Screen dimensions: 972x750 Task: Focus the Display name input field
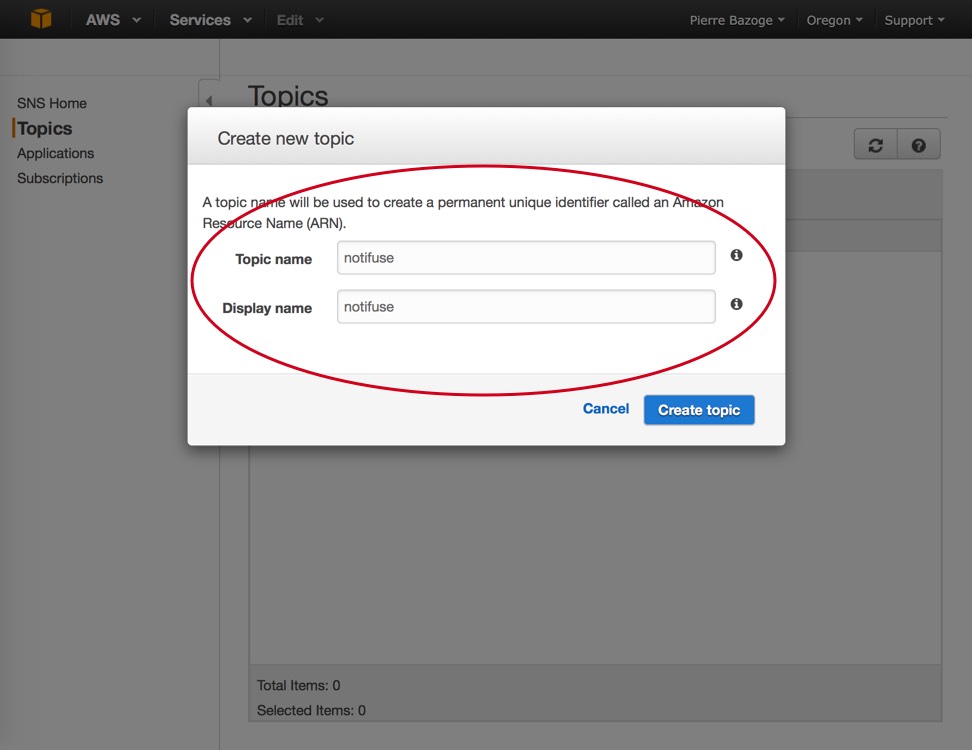(x=526, y=307)
